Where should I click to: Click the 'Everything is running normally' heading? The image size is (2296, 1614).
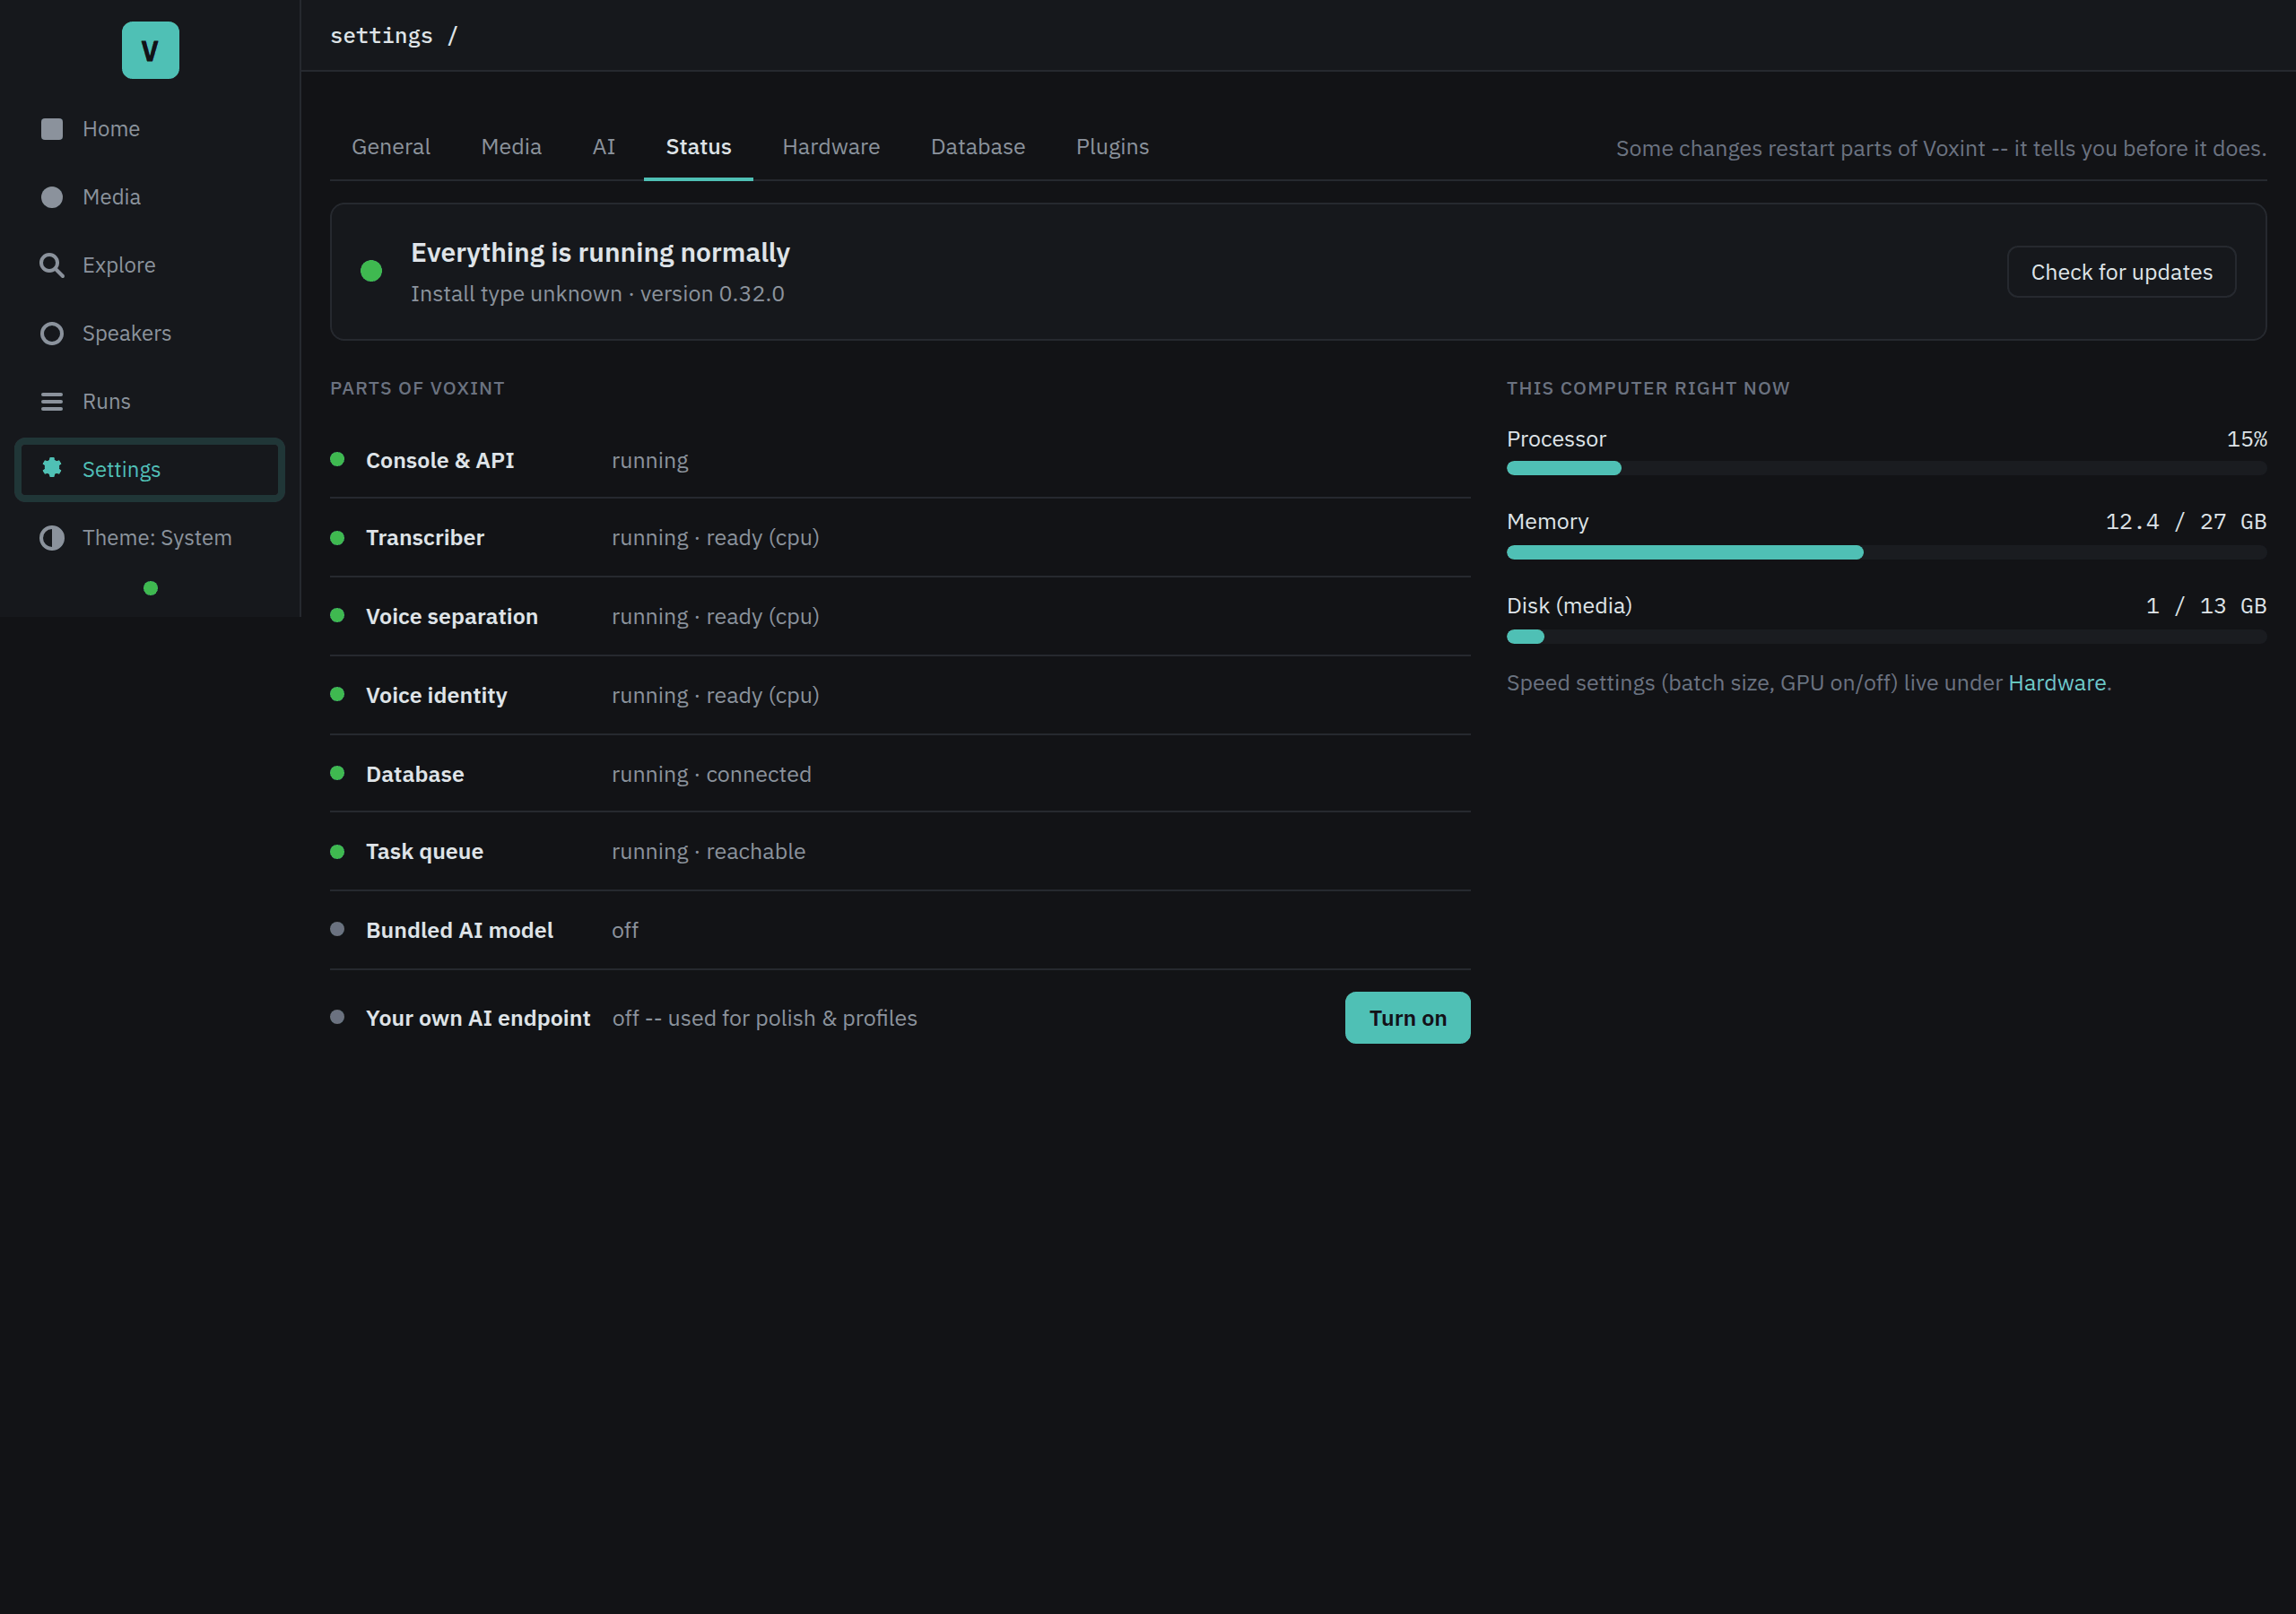point(600,252)
